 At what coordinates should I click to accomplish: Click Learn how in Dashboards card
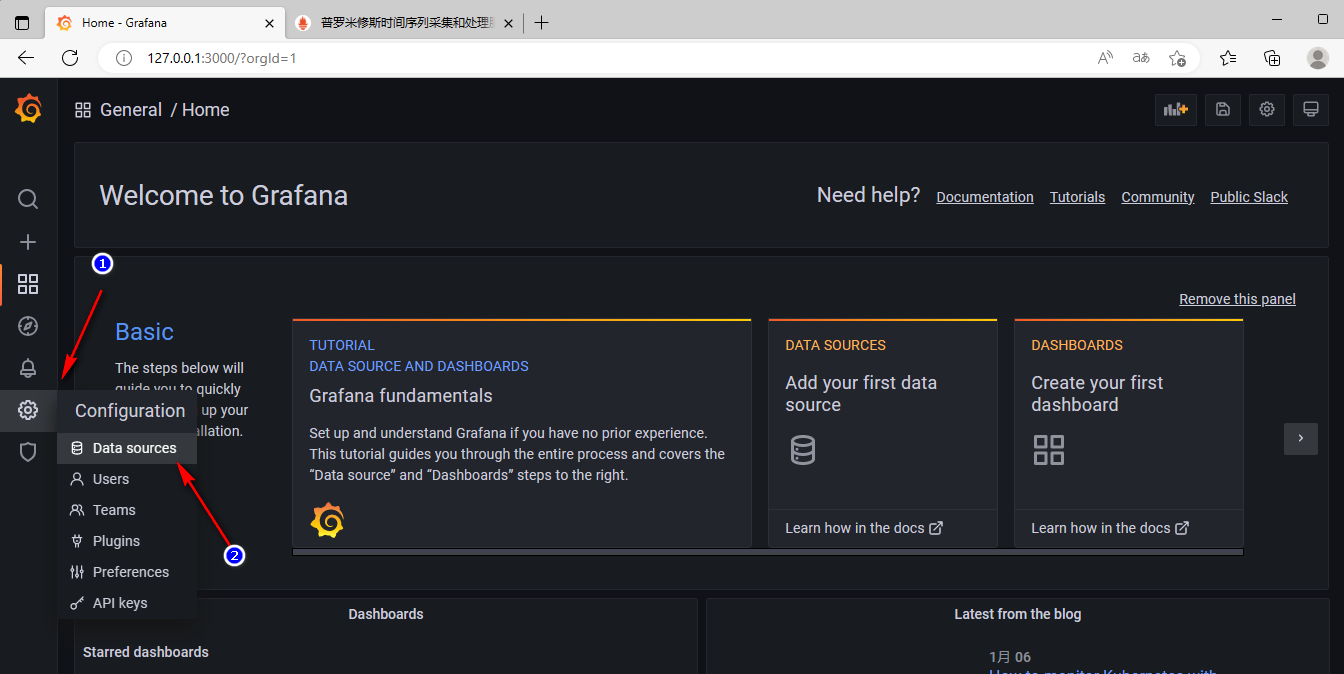(1110, 528)
